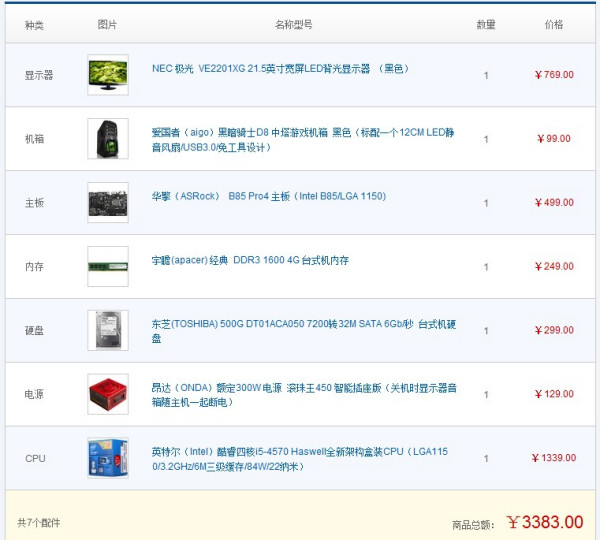
Task: Click the quantity 1 in the 内存 row
Action: click(x=486, y=267)
